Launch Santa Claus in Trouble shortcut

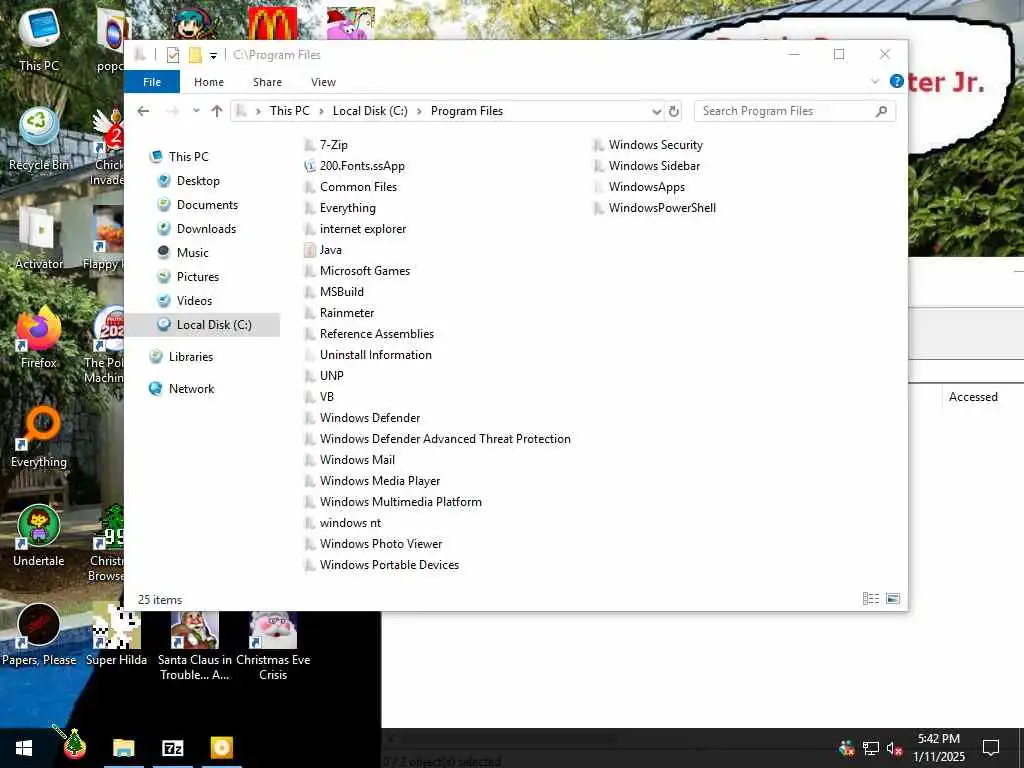click(x=195, y=647)
